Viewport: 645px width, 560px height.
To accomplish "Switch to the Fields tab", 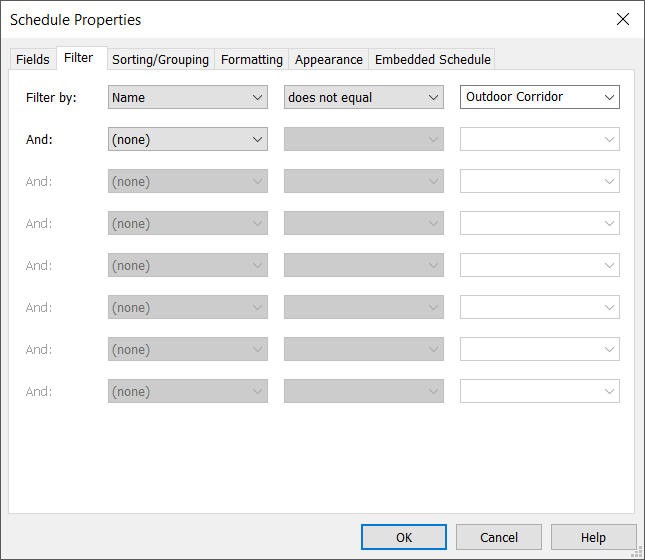I will (x=33, y=60).
